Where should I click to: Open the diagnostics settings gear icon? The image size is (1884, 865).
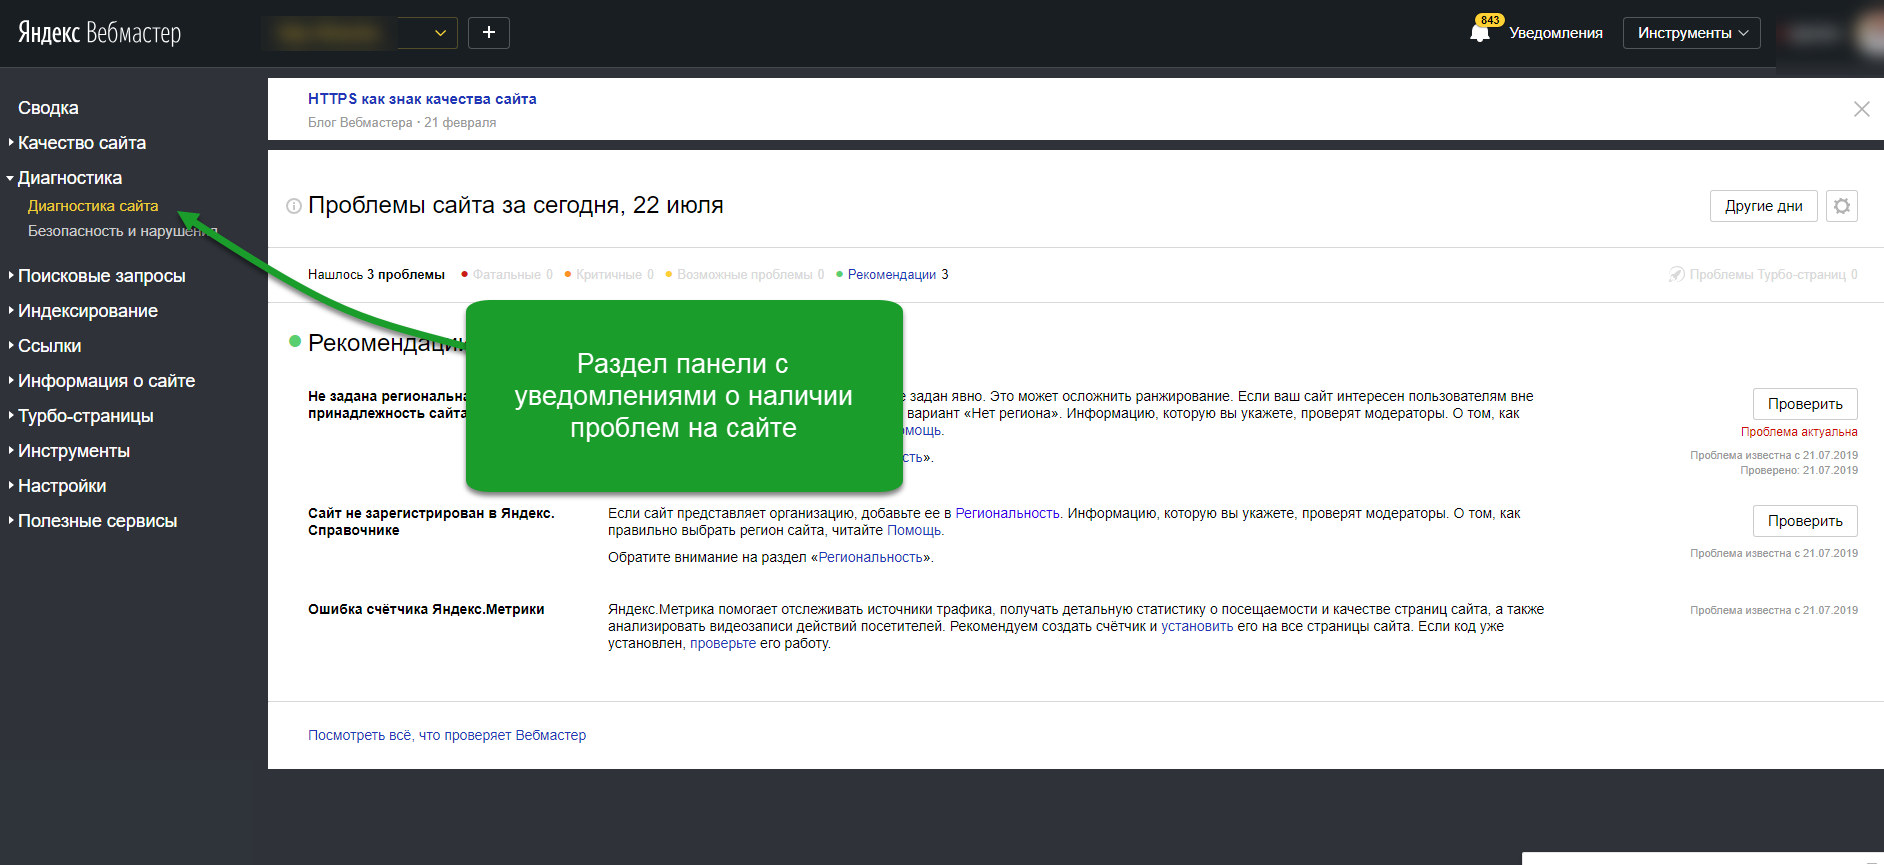coord(1842,206)
